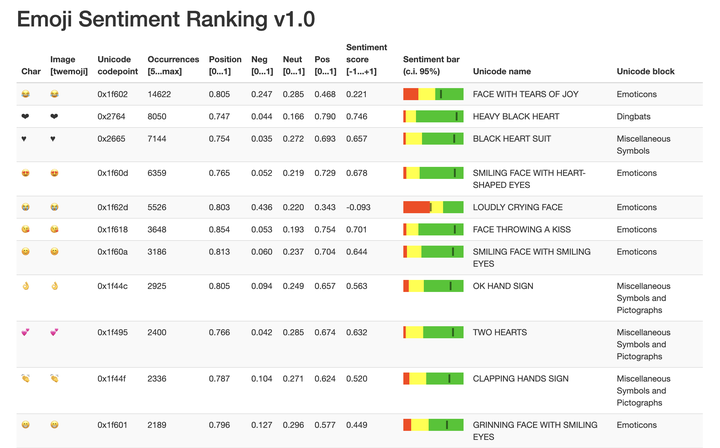
Task: Sort by the Unicode codepoint column header
Action: (118, 65)
